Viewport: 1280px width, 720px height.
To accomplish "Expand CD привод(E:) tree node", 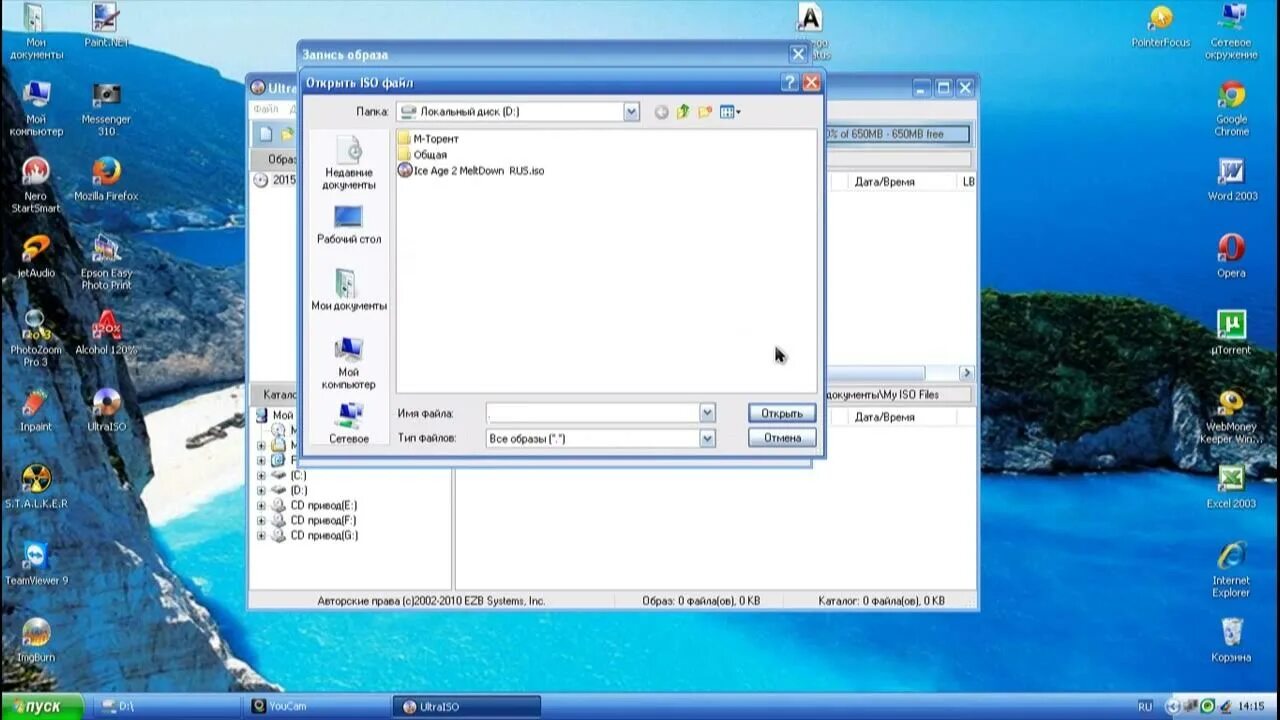I will click(x=261, y=506).
